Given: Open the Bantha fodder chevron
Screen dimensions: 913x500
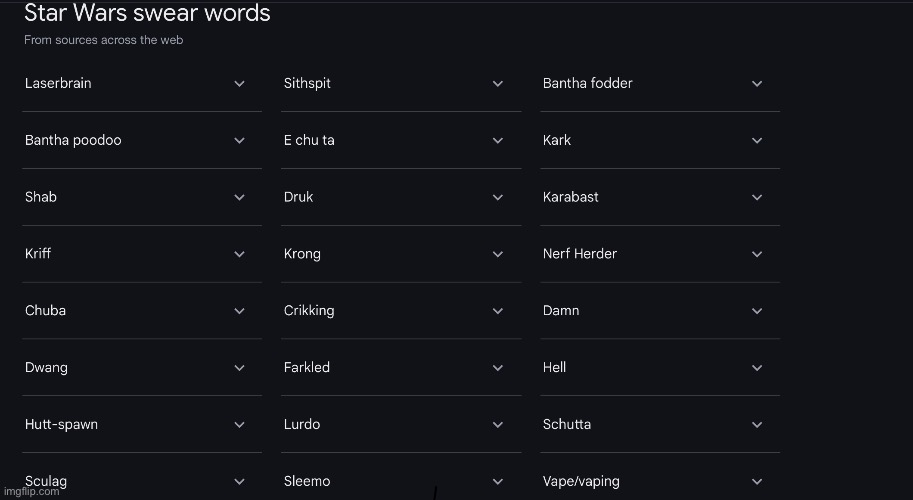Looking at the screenshot, I should coord(757,84).
